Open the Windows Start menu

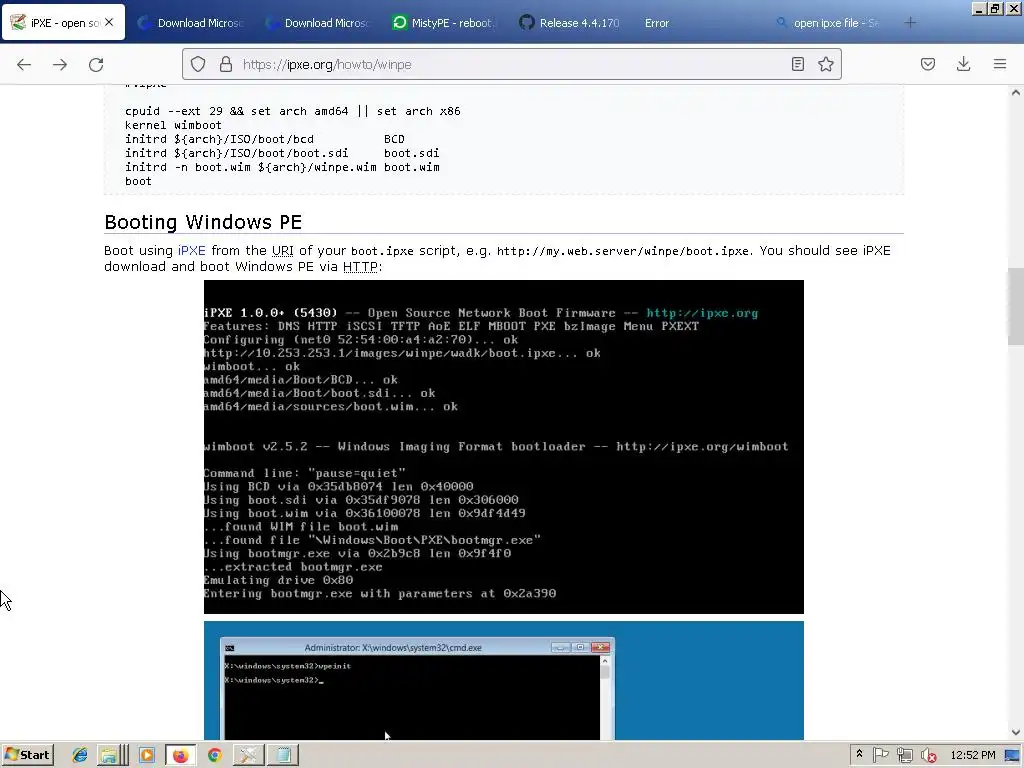pos(27,755)
